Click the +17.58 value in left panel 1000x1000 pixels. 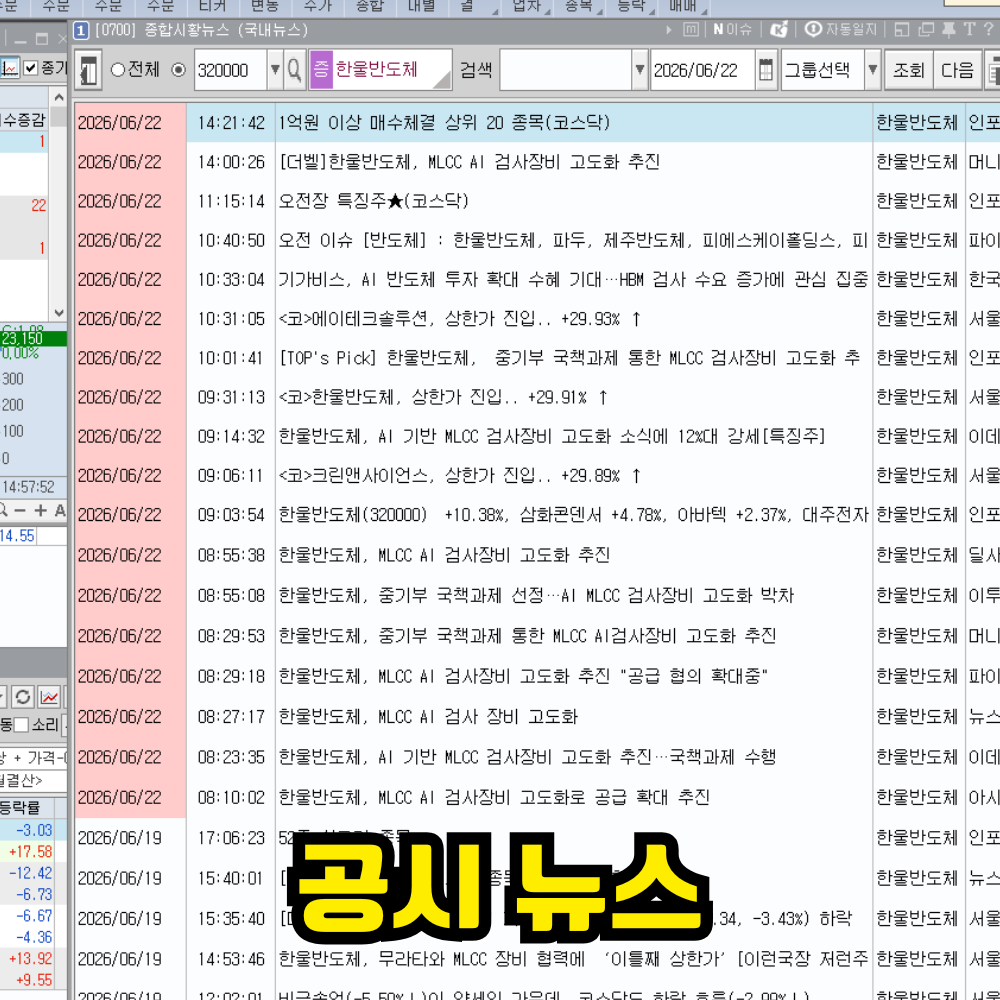(x=31, y=851)
